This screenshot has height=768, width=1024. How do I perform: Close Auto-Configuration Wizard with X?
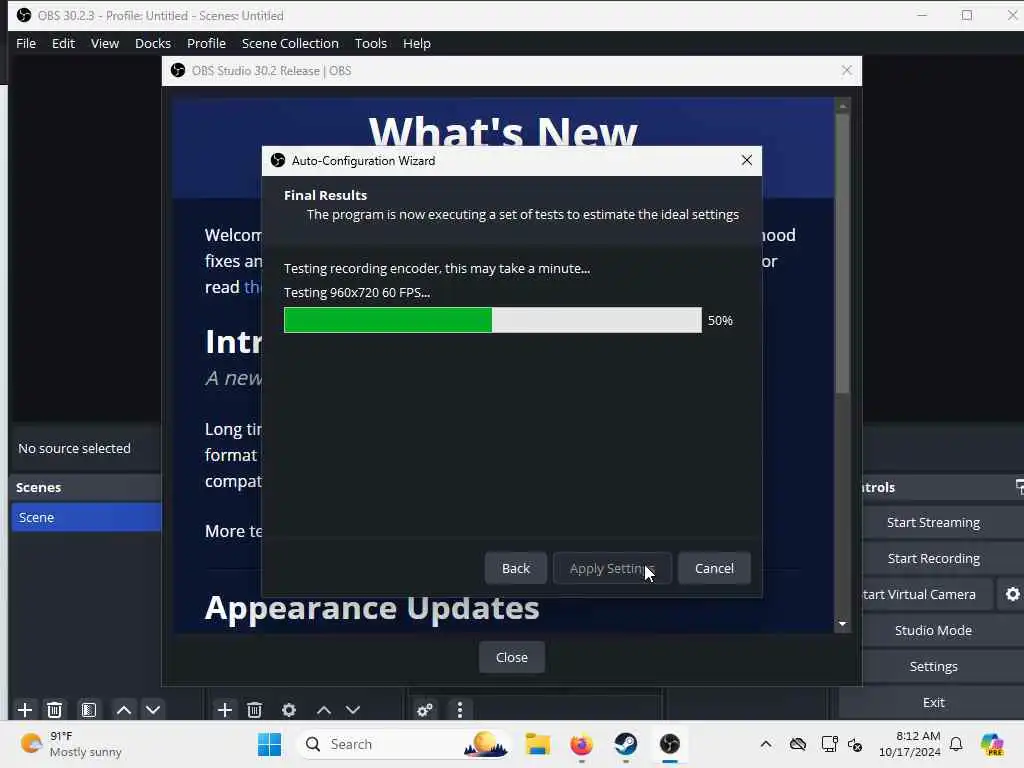747,161
